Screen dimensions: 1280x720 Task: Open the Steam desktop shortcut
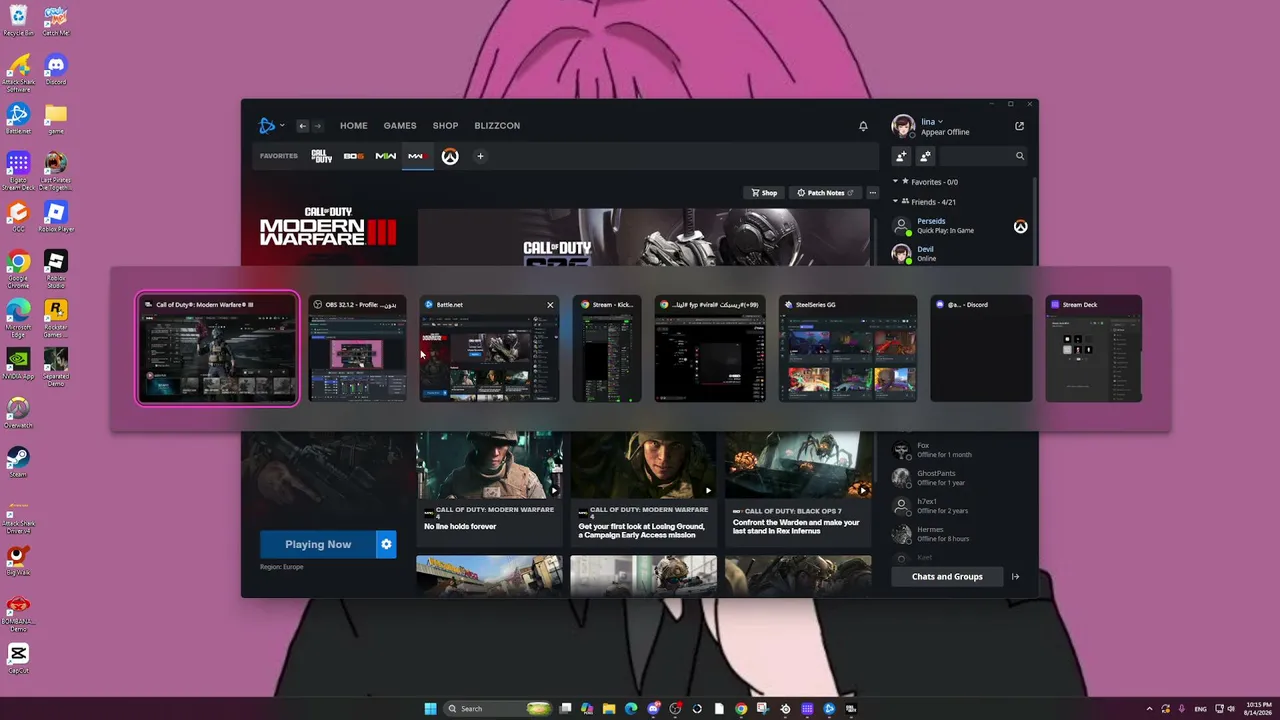pos(18,460)
